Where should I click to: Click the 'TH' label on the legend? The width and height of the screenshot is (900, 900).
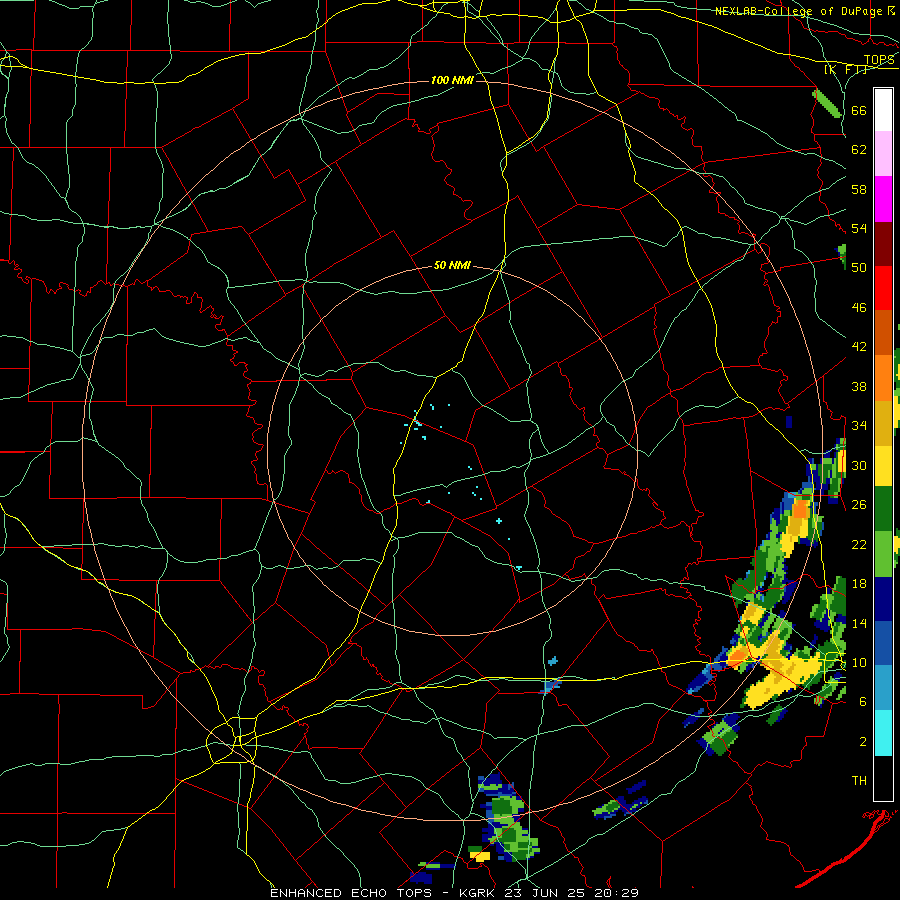(859, 781)
